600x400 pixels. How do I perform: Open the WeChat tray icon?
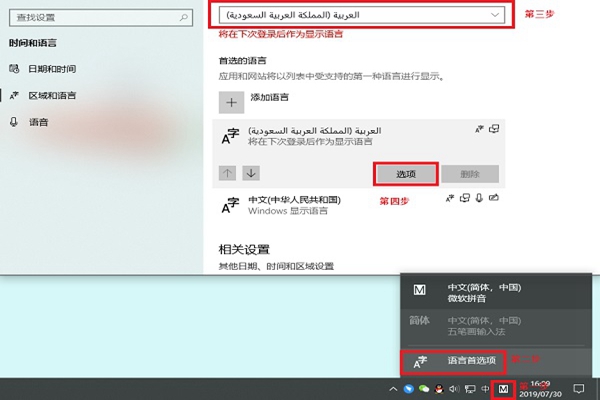pyautogui.click(x=424, y=389)
